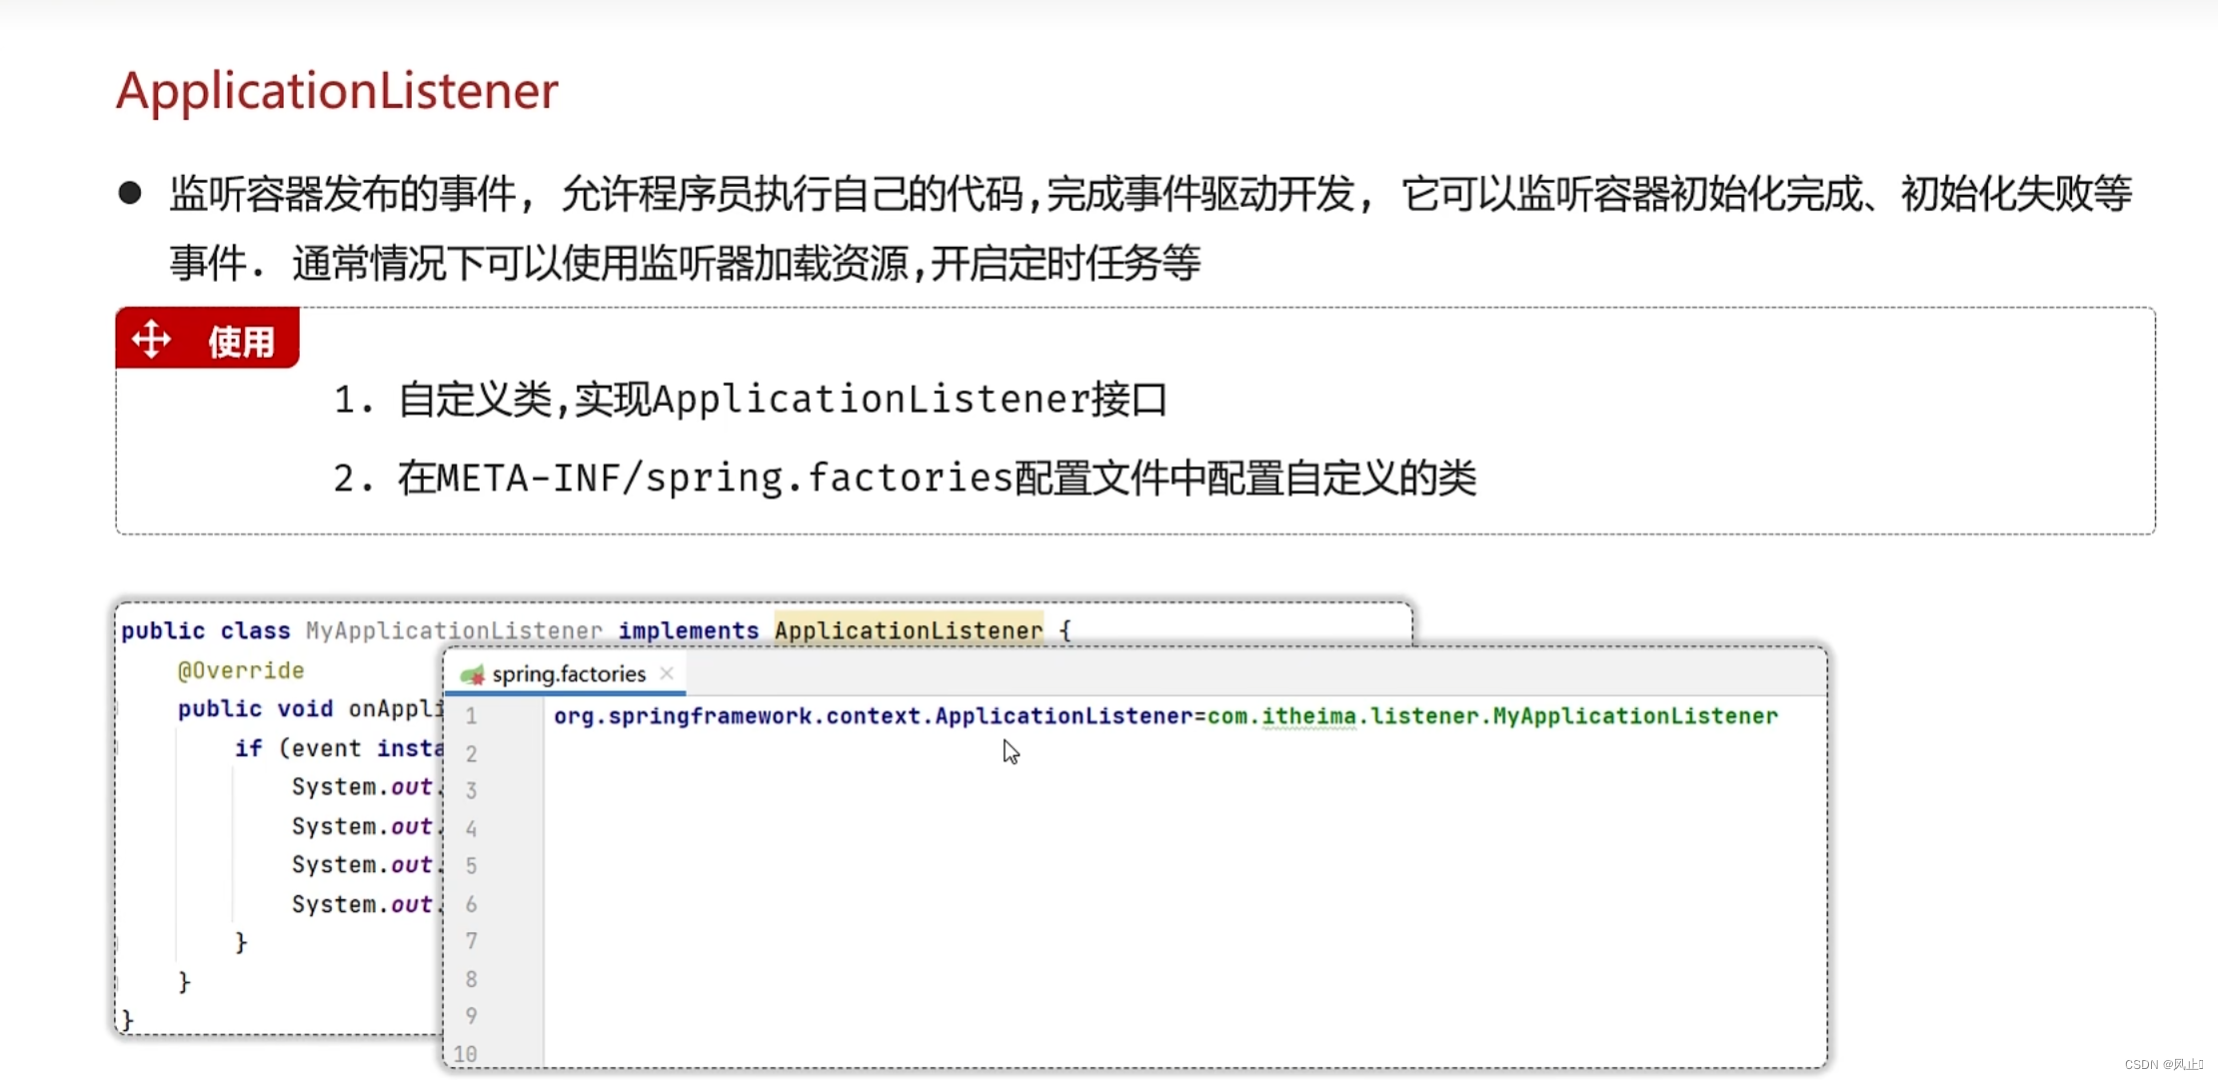
Task: Click line number 6 in gutter
Action: (471, 904)
